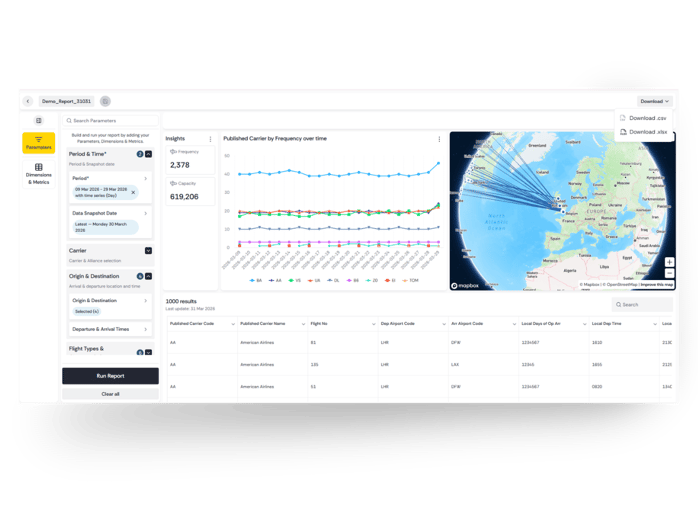Image resolution: width=698 pixels, height=524 pixels.
Task: Toggle the AA series in the chart legend
Action: tap(275, 281)
